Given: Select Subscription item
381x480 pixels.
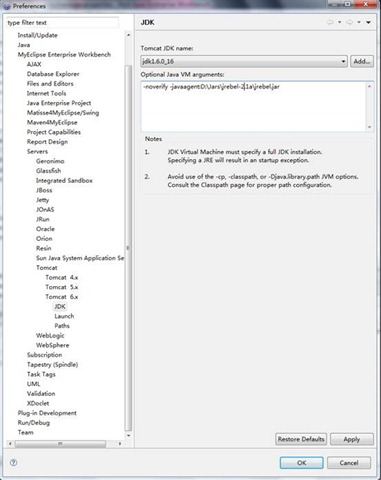Looking at the screenshot, I should pos(44,355).
